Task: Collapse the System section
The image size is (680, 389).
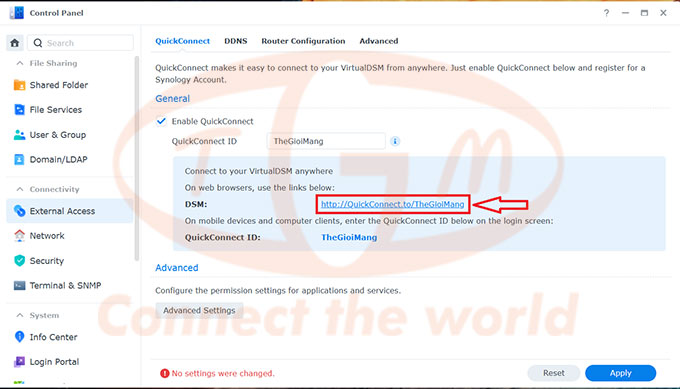Action: pos(20,315)
